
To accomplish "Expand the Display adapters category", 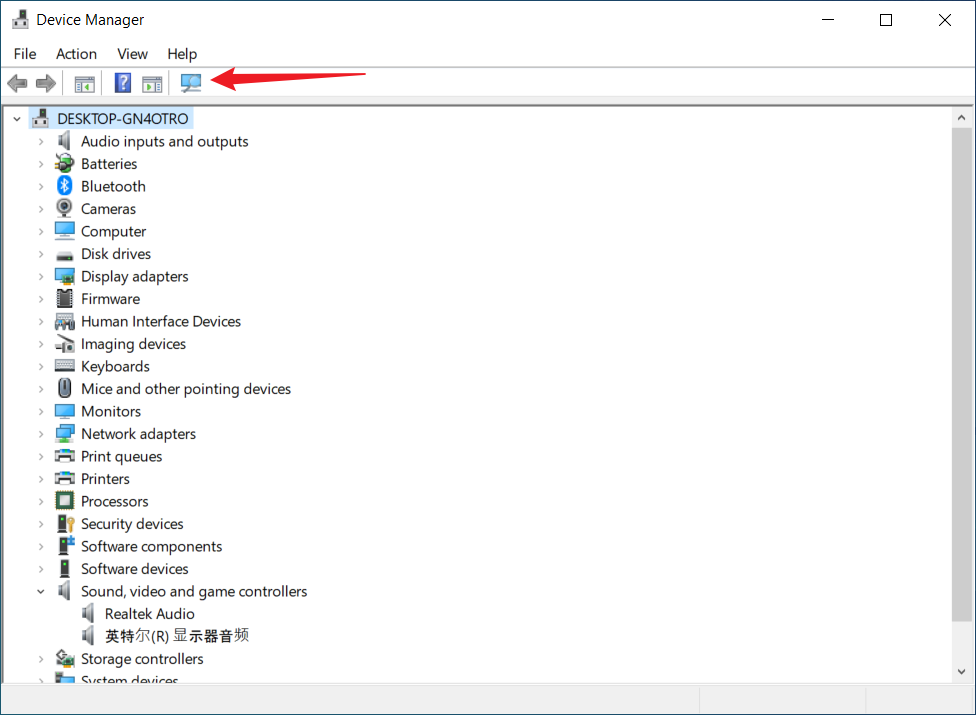I will pos(41,277).
